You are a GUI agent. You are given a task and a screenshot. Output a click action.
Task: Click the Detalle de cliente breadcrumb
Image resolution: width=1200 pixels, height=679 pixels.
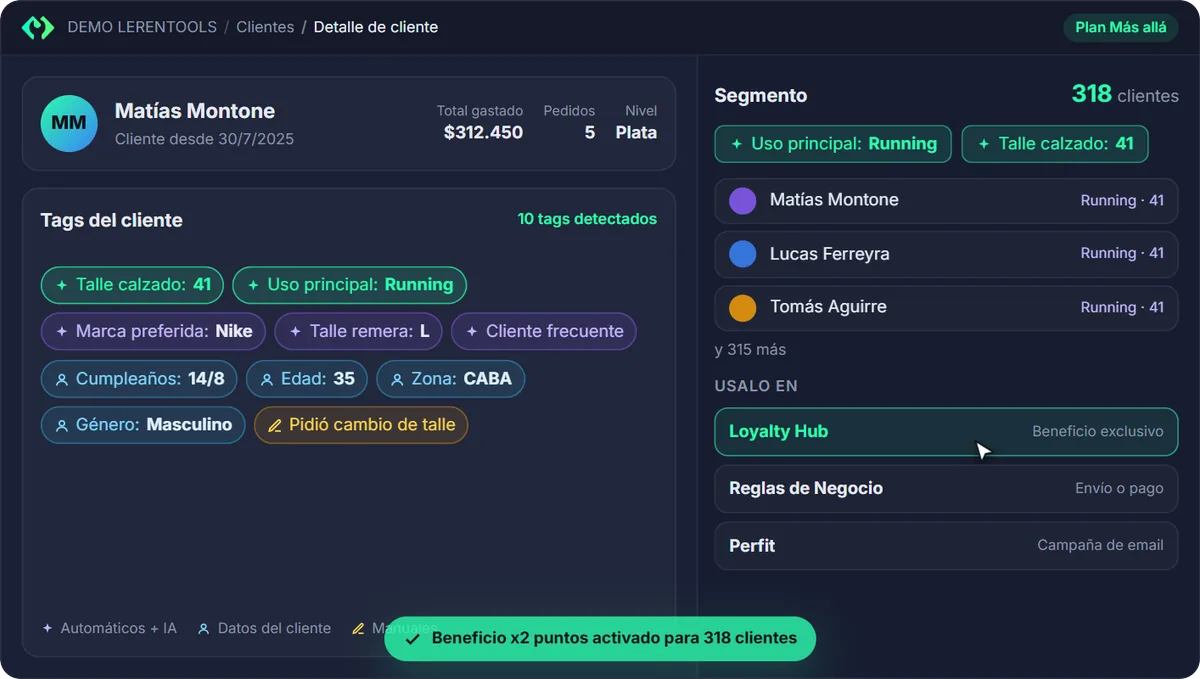coord(376,27)
